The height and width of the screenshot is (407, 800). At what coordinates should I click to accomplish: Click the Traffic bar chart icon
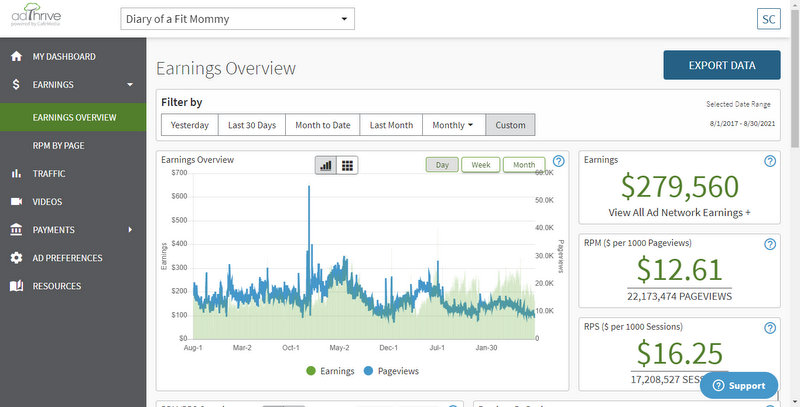coord(16,173)
